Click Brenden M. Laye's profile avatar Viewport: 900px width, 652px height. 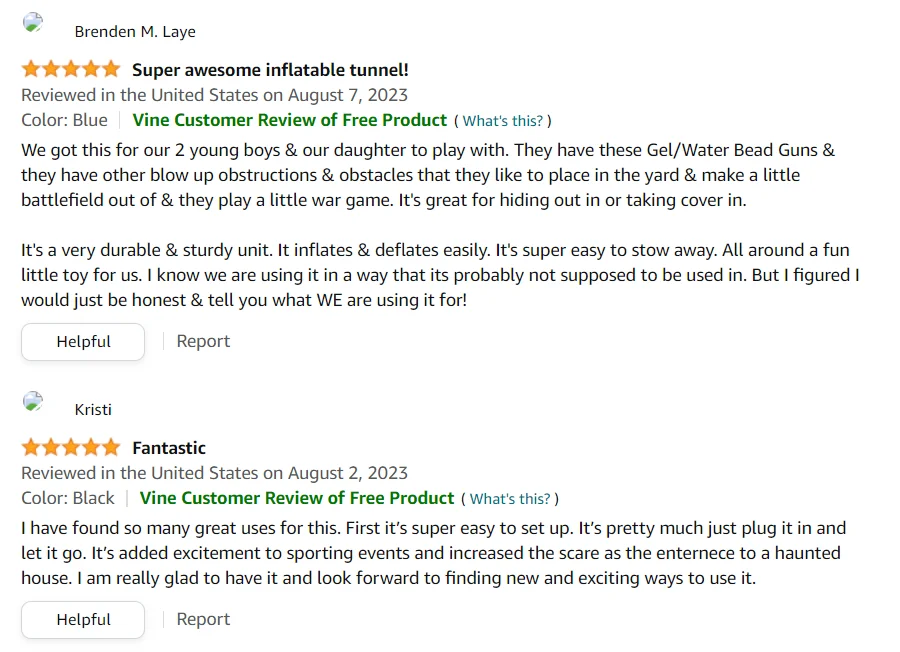33,23
